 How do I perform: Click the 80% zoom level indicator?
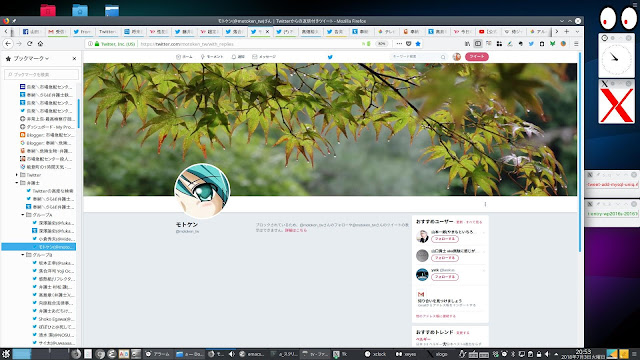[x=381, y=44]
